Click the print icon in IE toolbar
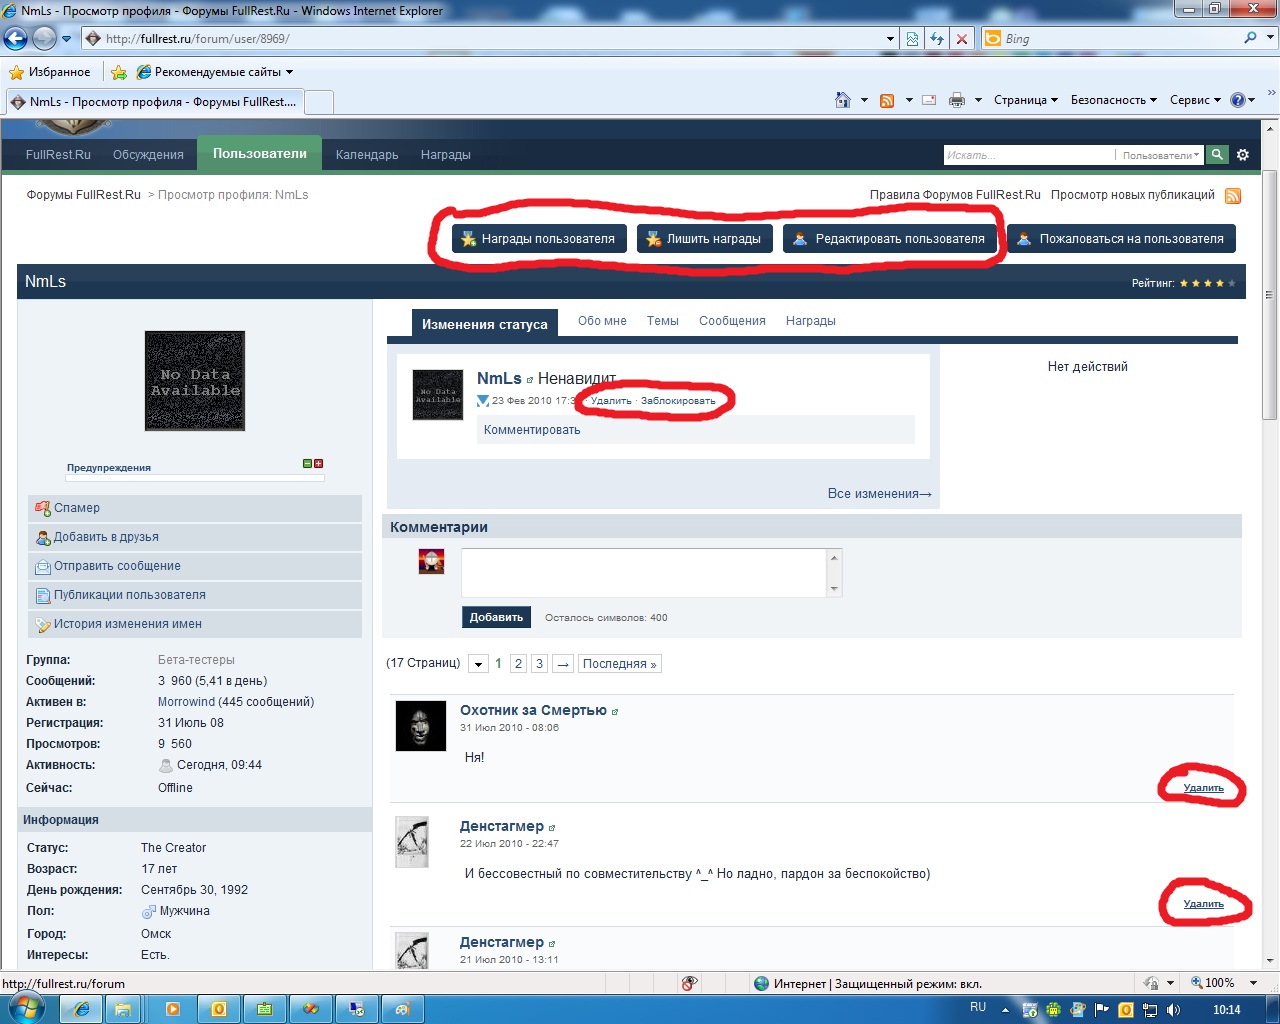This screenshot has width=1280, height=1024. coord(957,100)
